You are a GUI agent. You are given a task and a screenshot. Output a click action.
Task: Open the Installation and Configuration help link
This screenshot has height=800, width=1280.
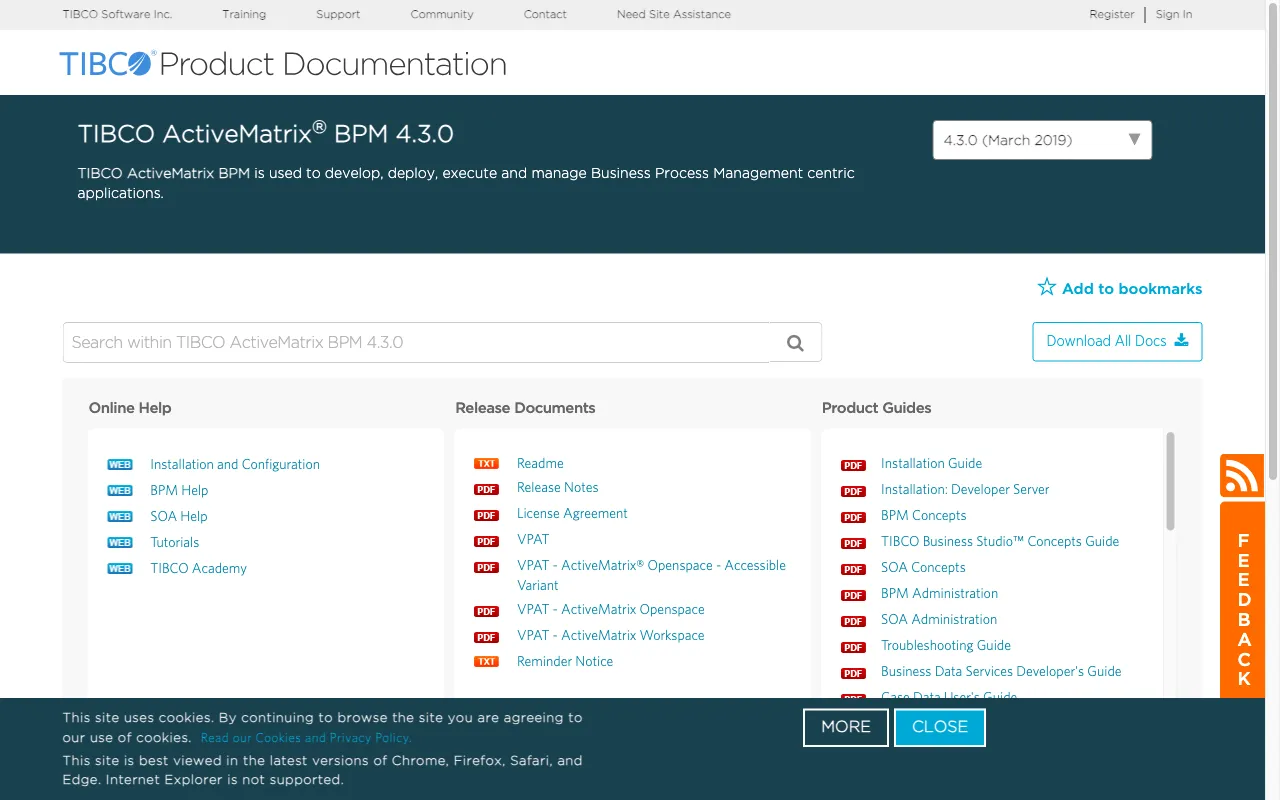coord(235,464)
